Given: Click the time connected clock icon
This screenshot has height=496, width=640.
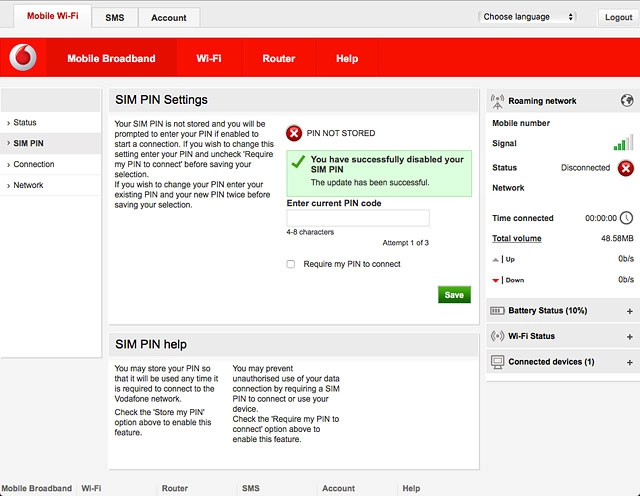Looking at the screenshot, I should (x=626, y=218).
